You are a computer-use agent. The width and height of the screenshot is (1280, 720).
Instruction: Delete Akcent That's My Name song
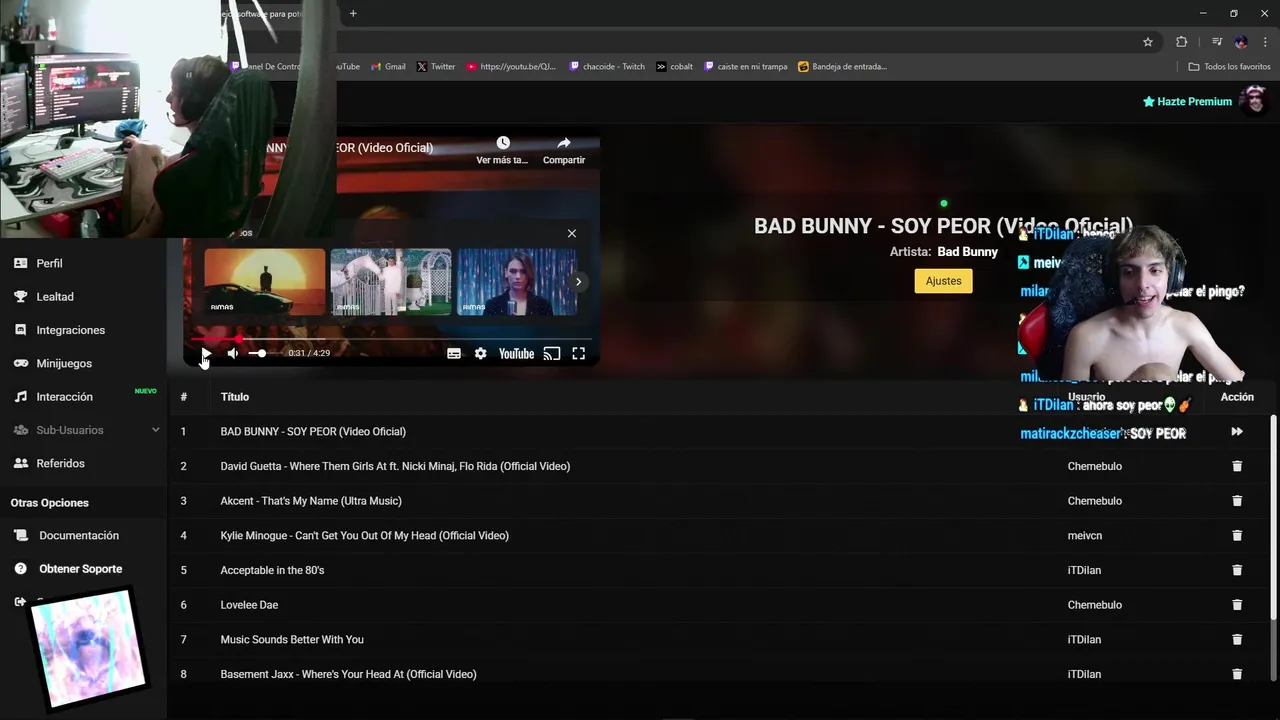[1237, 501]
